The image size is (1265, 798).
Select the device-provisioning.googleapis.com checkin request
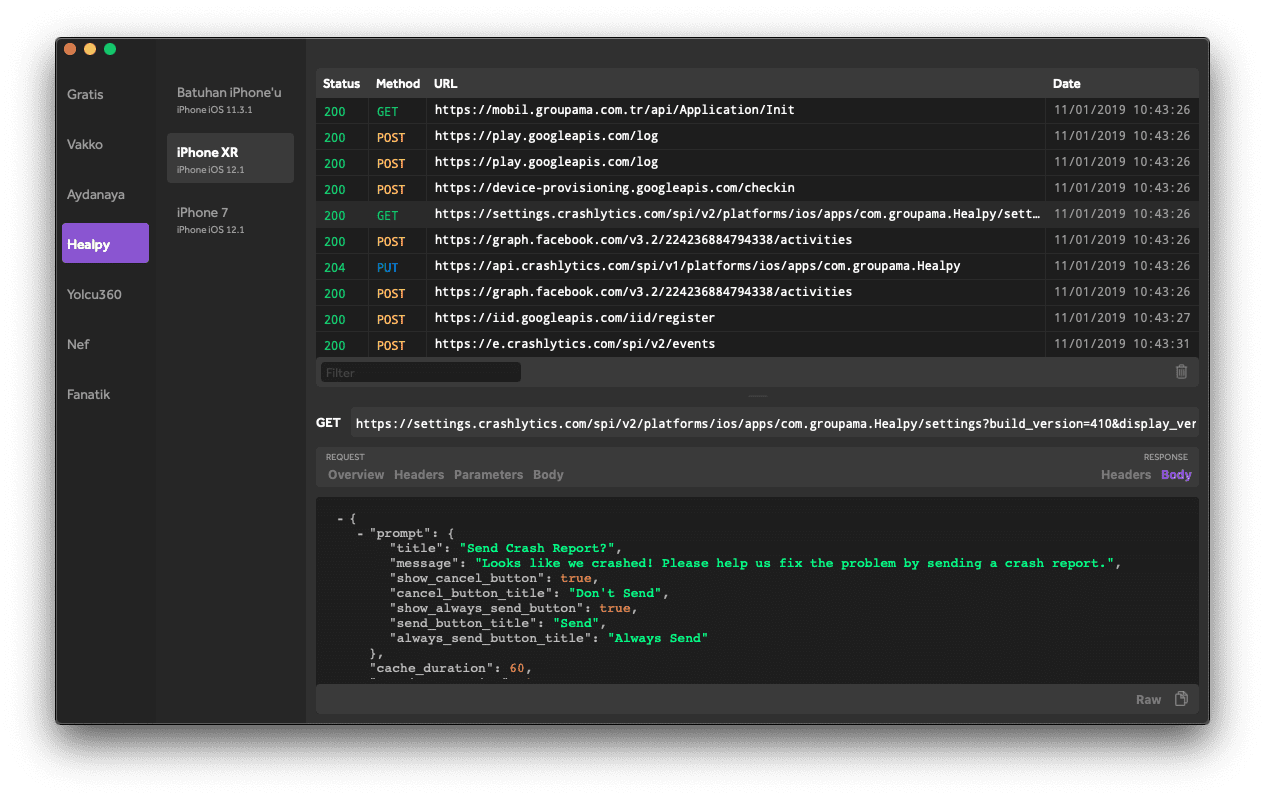click(x=757, y=188)
